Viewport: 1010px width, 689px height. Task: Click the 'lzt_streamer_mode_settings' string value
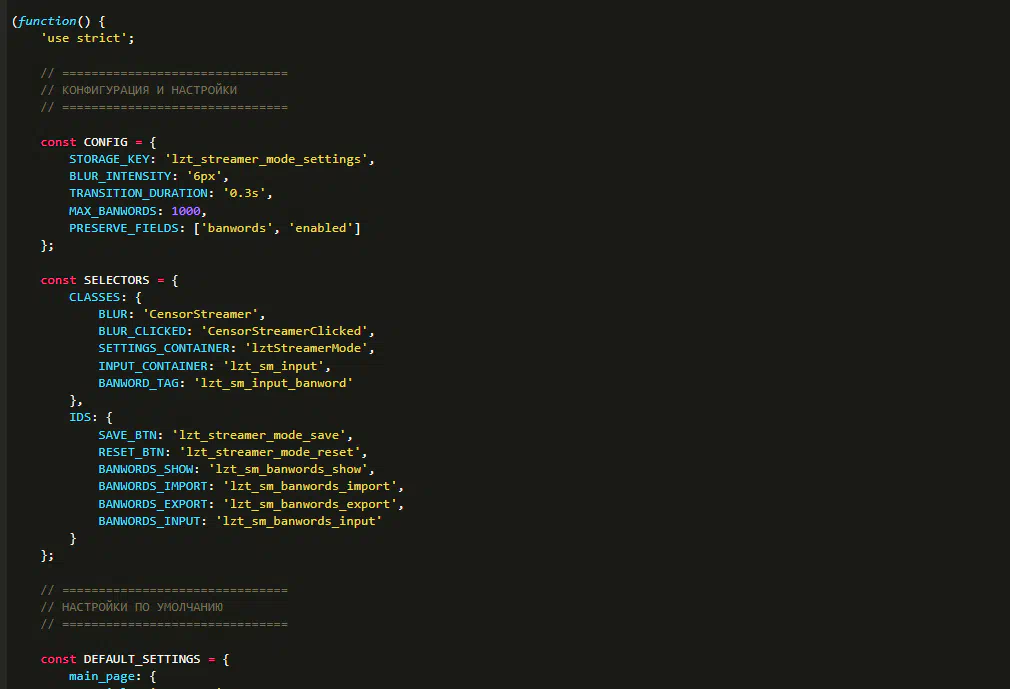click(274, 159)
